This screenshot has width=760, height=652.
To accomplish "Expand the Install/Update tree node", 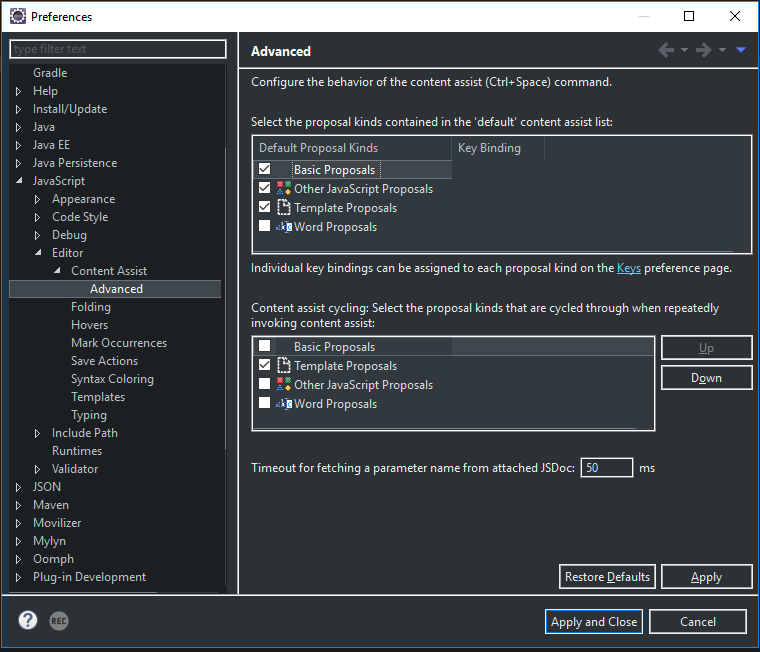I will (x=18, y=109).
